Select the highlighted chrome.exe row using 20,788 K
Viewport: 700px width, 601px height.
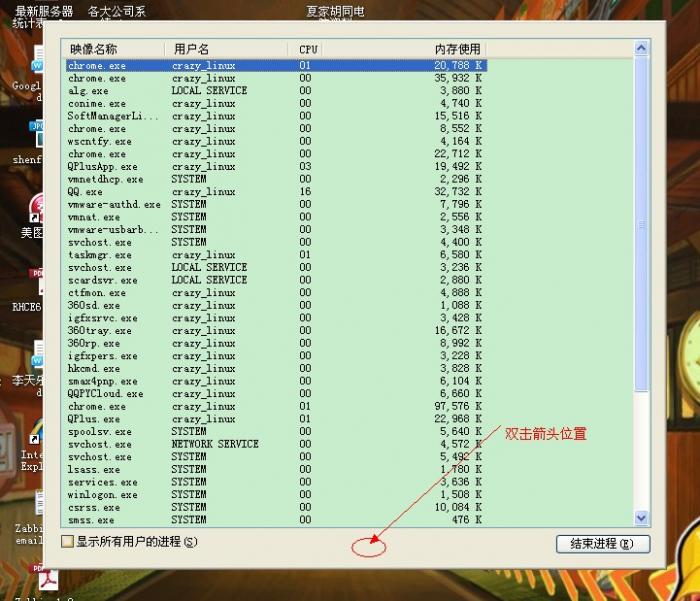pos(277,66)
